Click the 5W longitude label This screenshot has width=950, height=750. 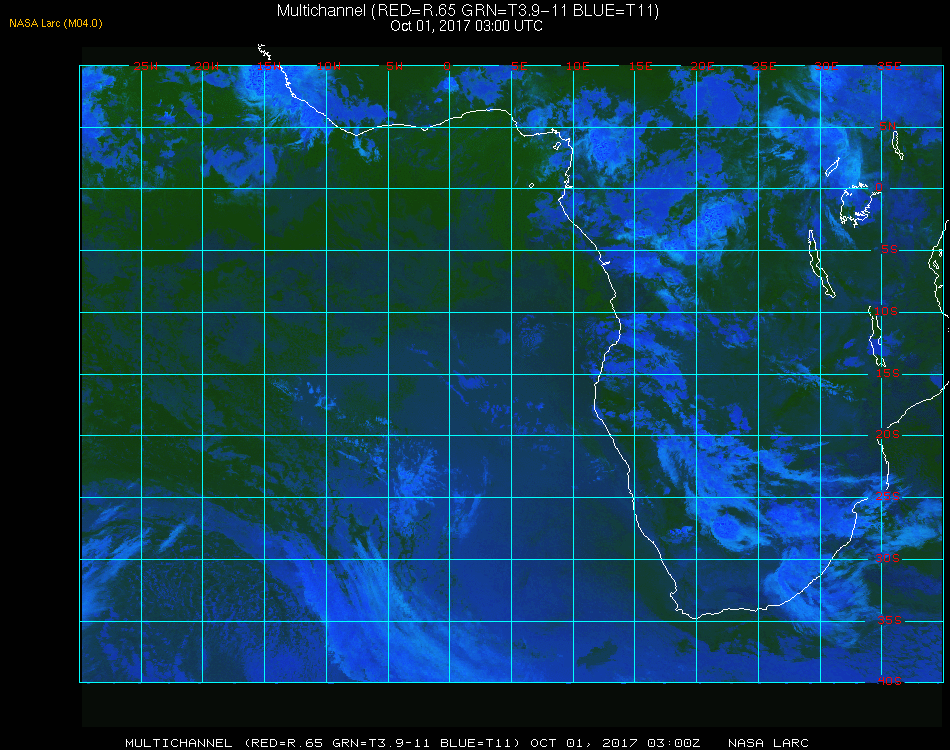[x=394, y=66]
